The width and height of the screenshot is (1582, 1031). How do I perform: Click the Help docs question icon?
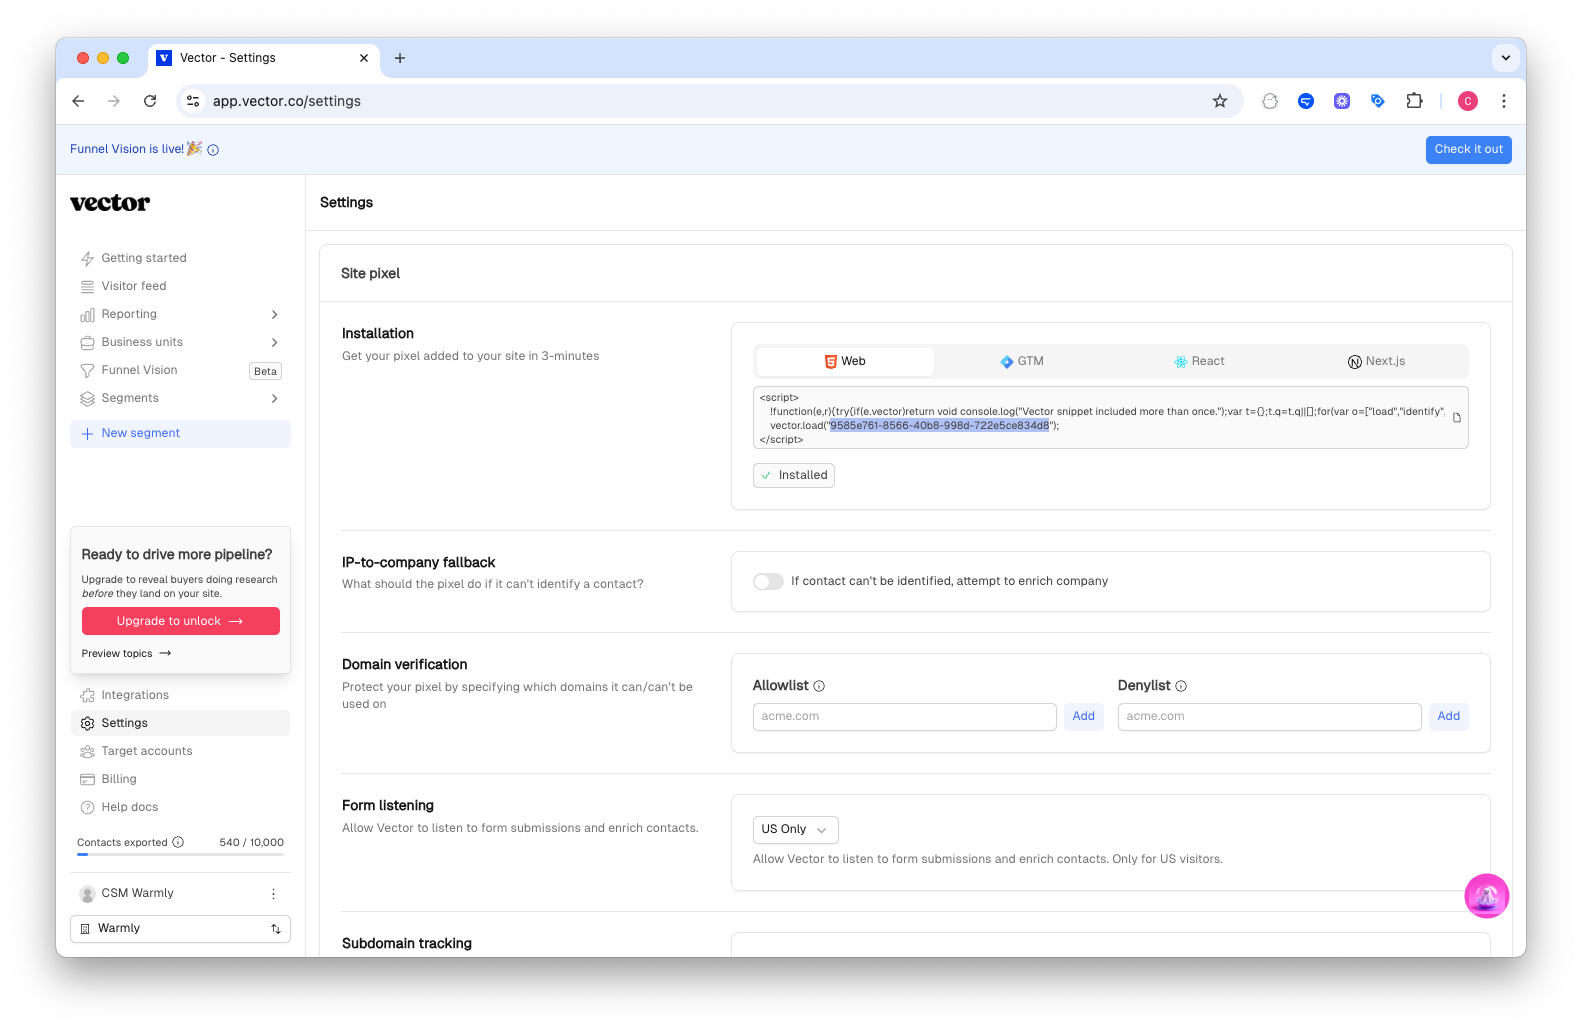(x=87, y=807)
